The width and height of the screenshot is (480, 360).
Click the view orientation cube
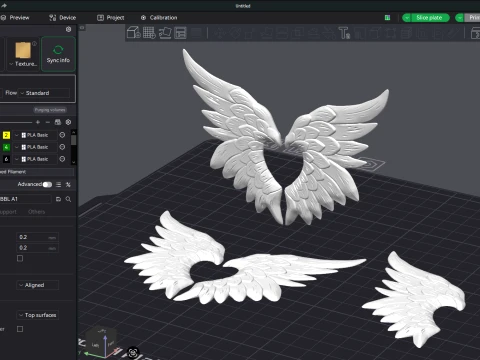pyautogui.click(x=100, y=342)
